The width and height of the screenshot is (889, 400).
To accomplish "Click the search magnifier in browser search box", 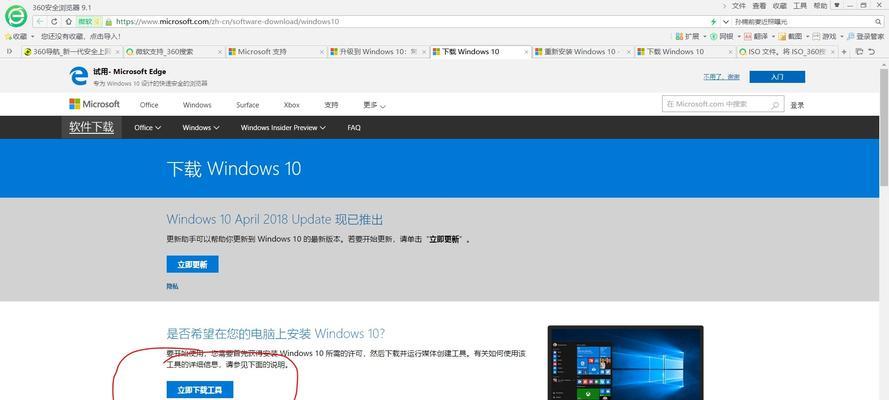I will (877, 22).
